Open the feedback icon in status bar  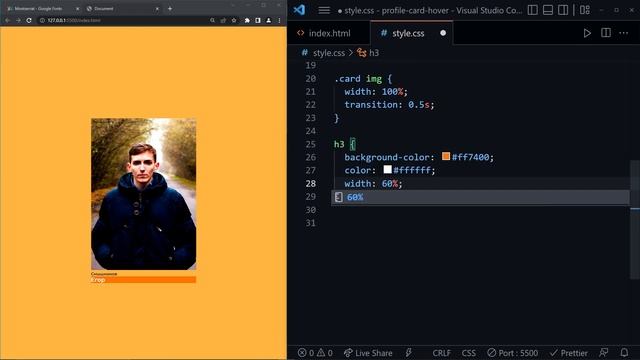click(x=603, y=353)
